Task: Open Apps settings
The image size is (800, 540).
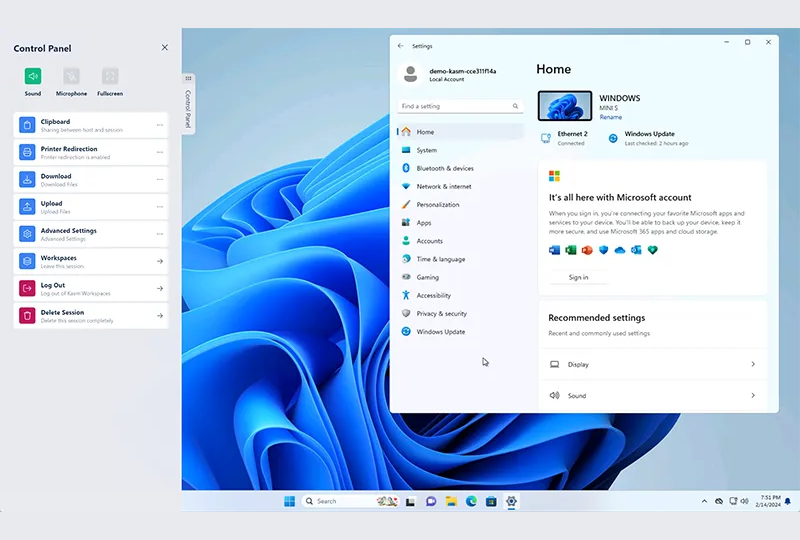Action: click(x=460, y=223)
